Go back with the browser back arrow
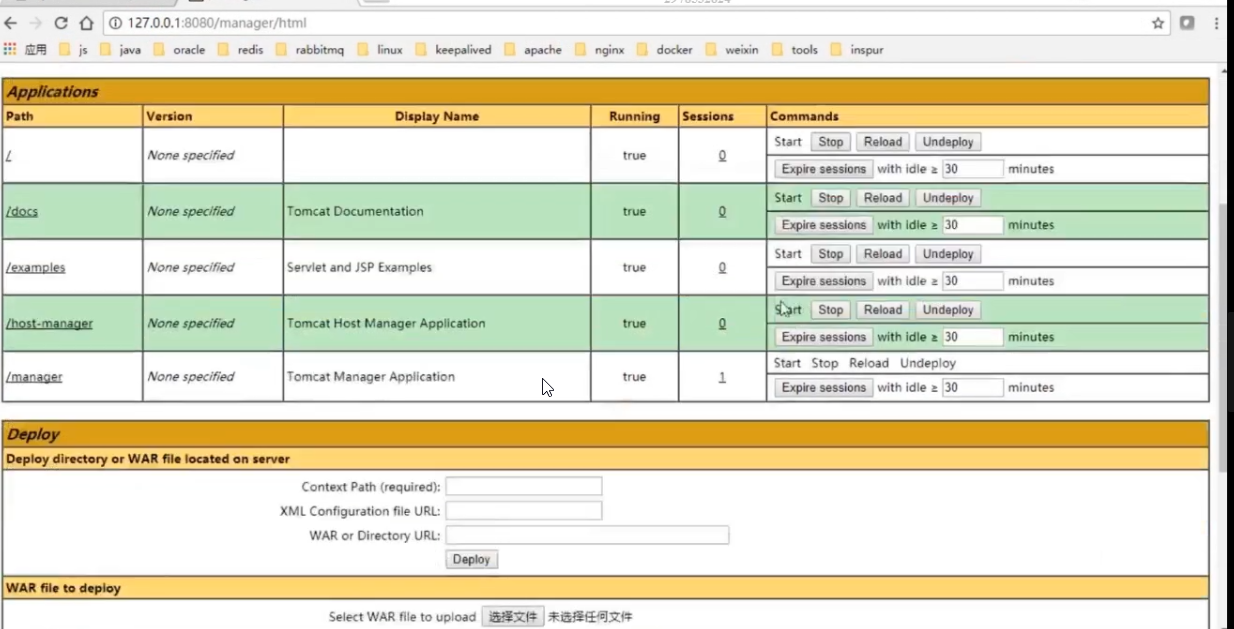Viewport: 1234px width, 629px height. coord(11,23)
